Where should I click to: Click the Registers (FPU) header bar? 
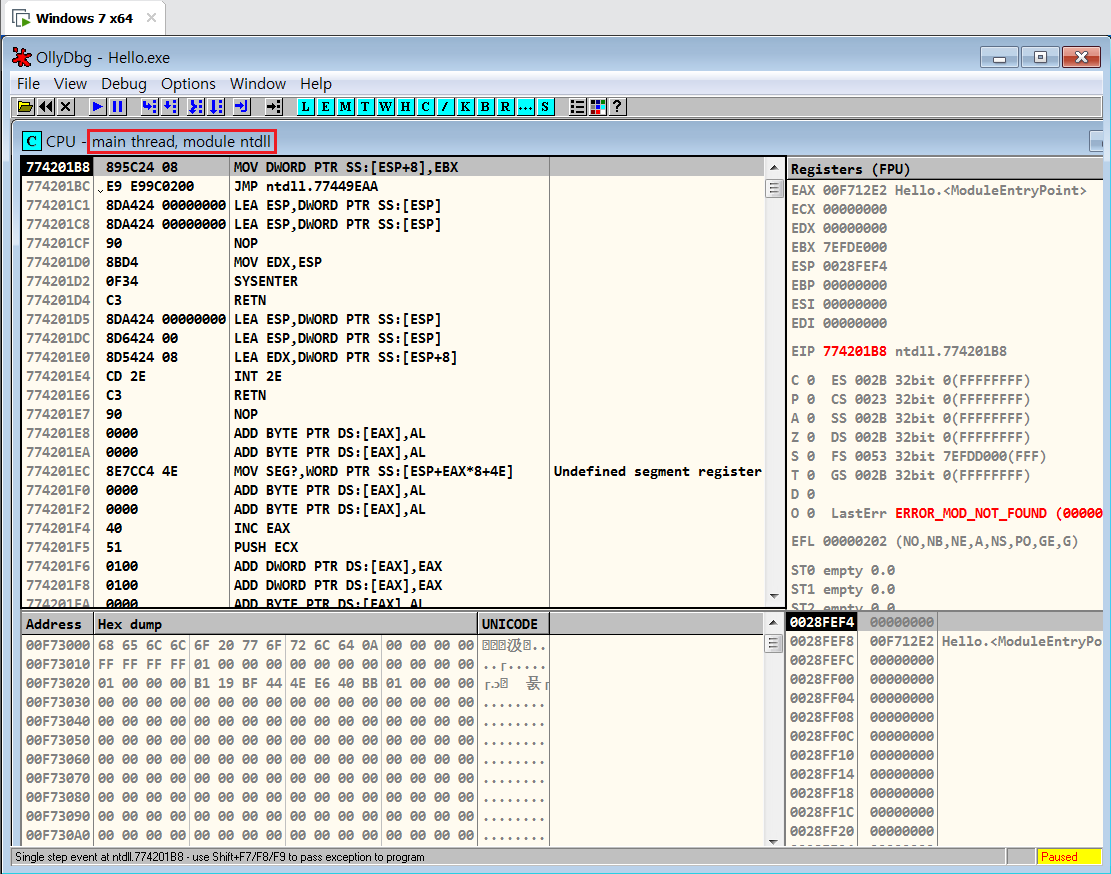[944, 169]
